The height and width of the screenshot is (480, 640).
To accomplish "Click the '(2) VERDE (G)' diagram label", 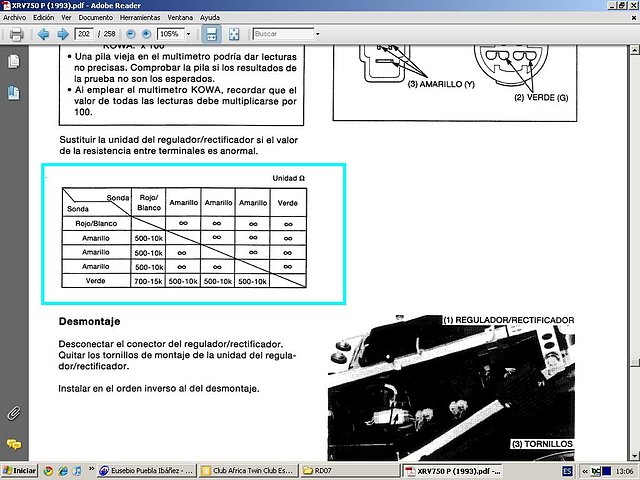I will [541, 97].
